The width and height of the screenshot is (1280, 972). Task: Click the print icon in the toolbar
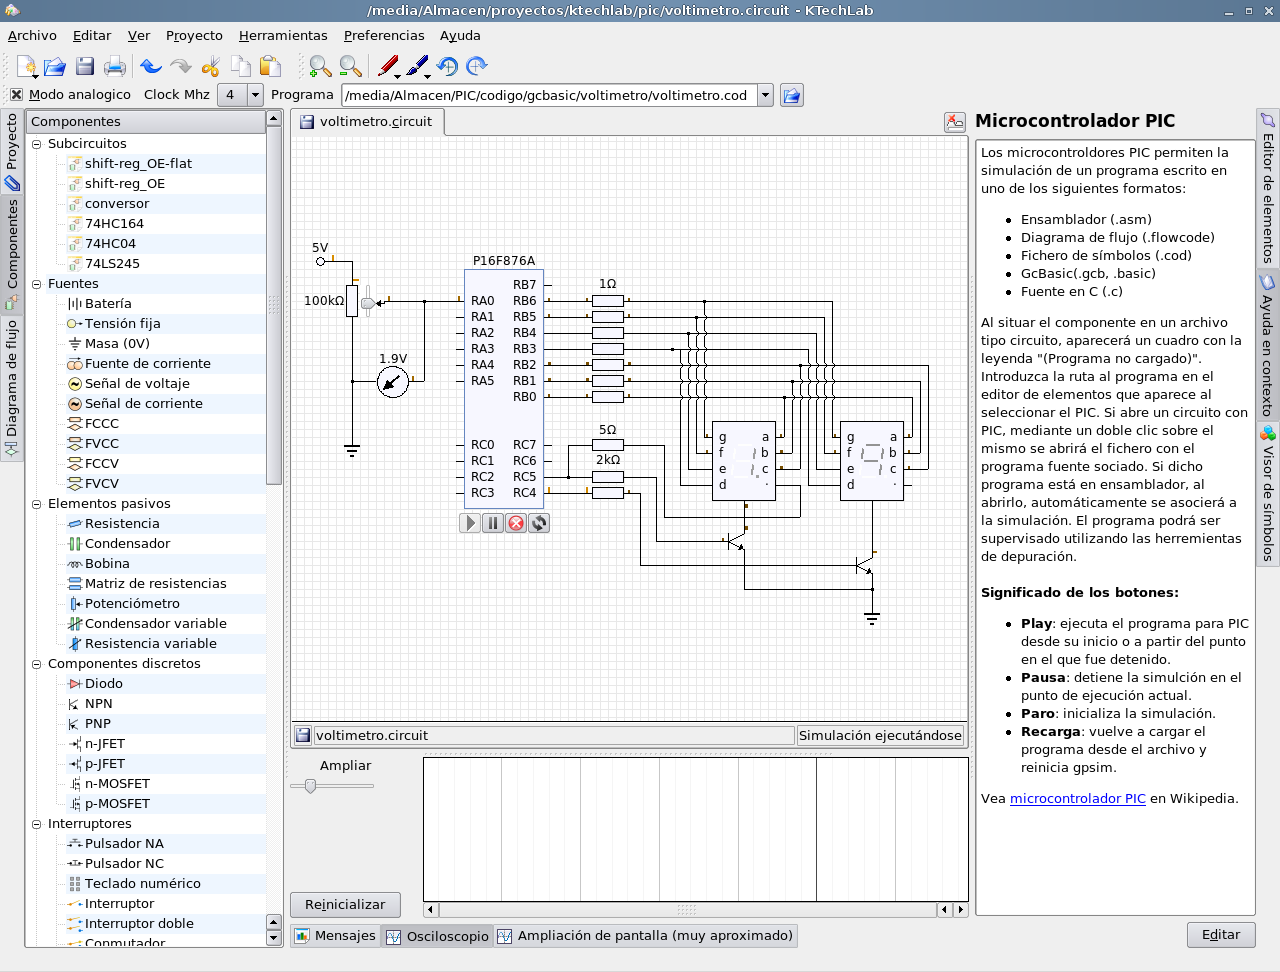[115, 67]
